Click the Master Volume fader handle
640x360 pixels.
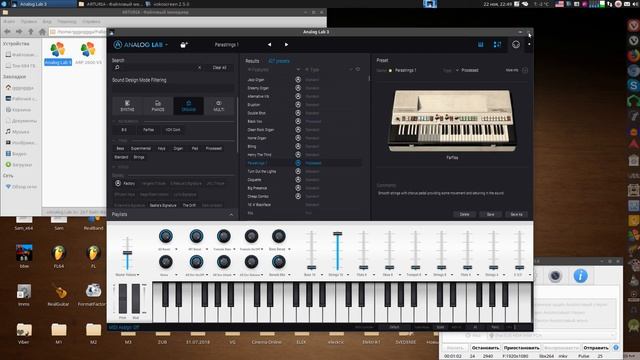pyautogui.click(x=127, y=253)
